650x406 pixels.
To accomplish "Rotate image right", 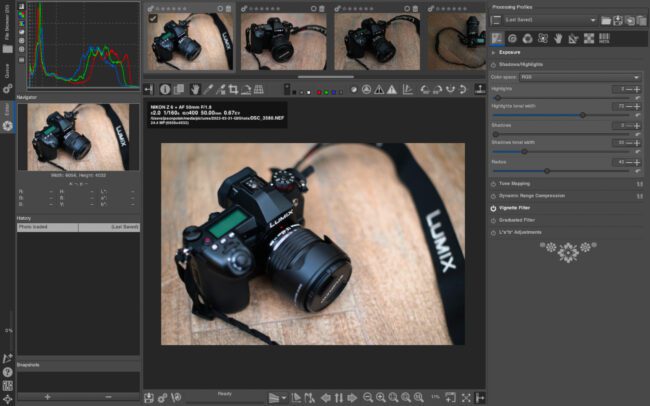I will (x=438, y=89).
